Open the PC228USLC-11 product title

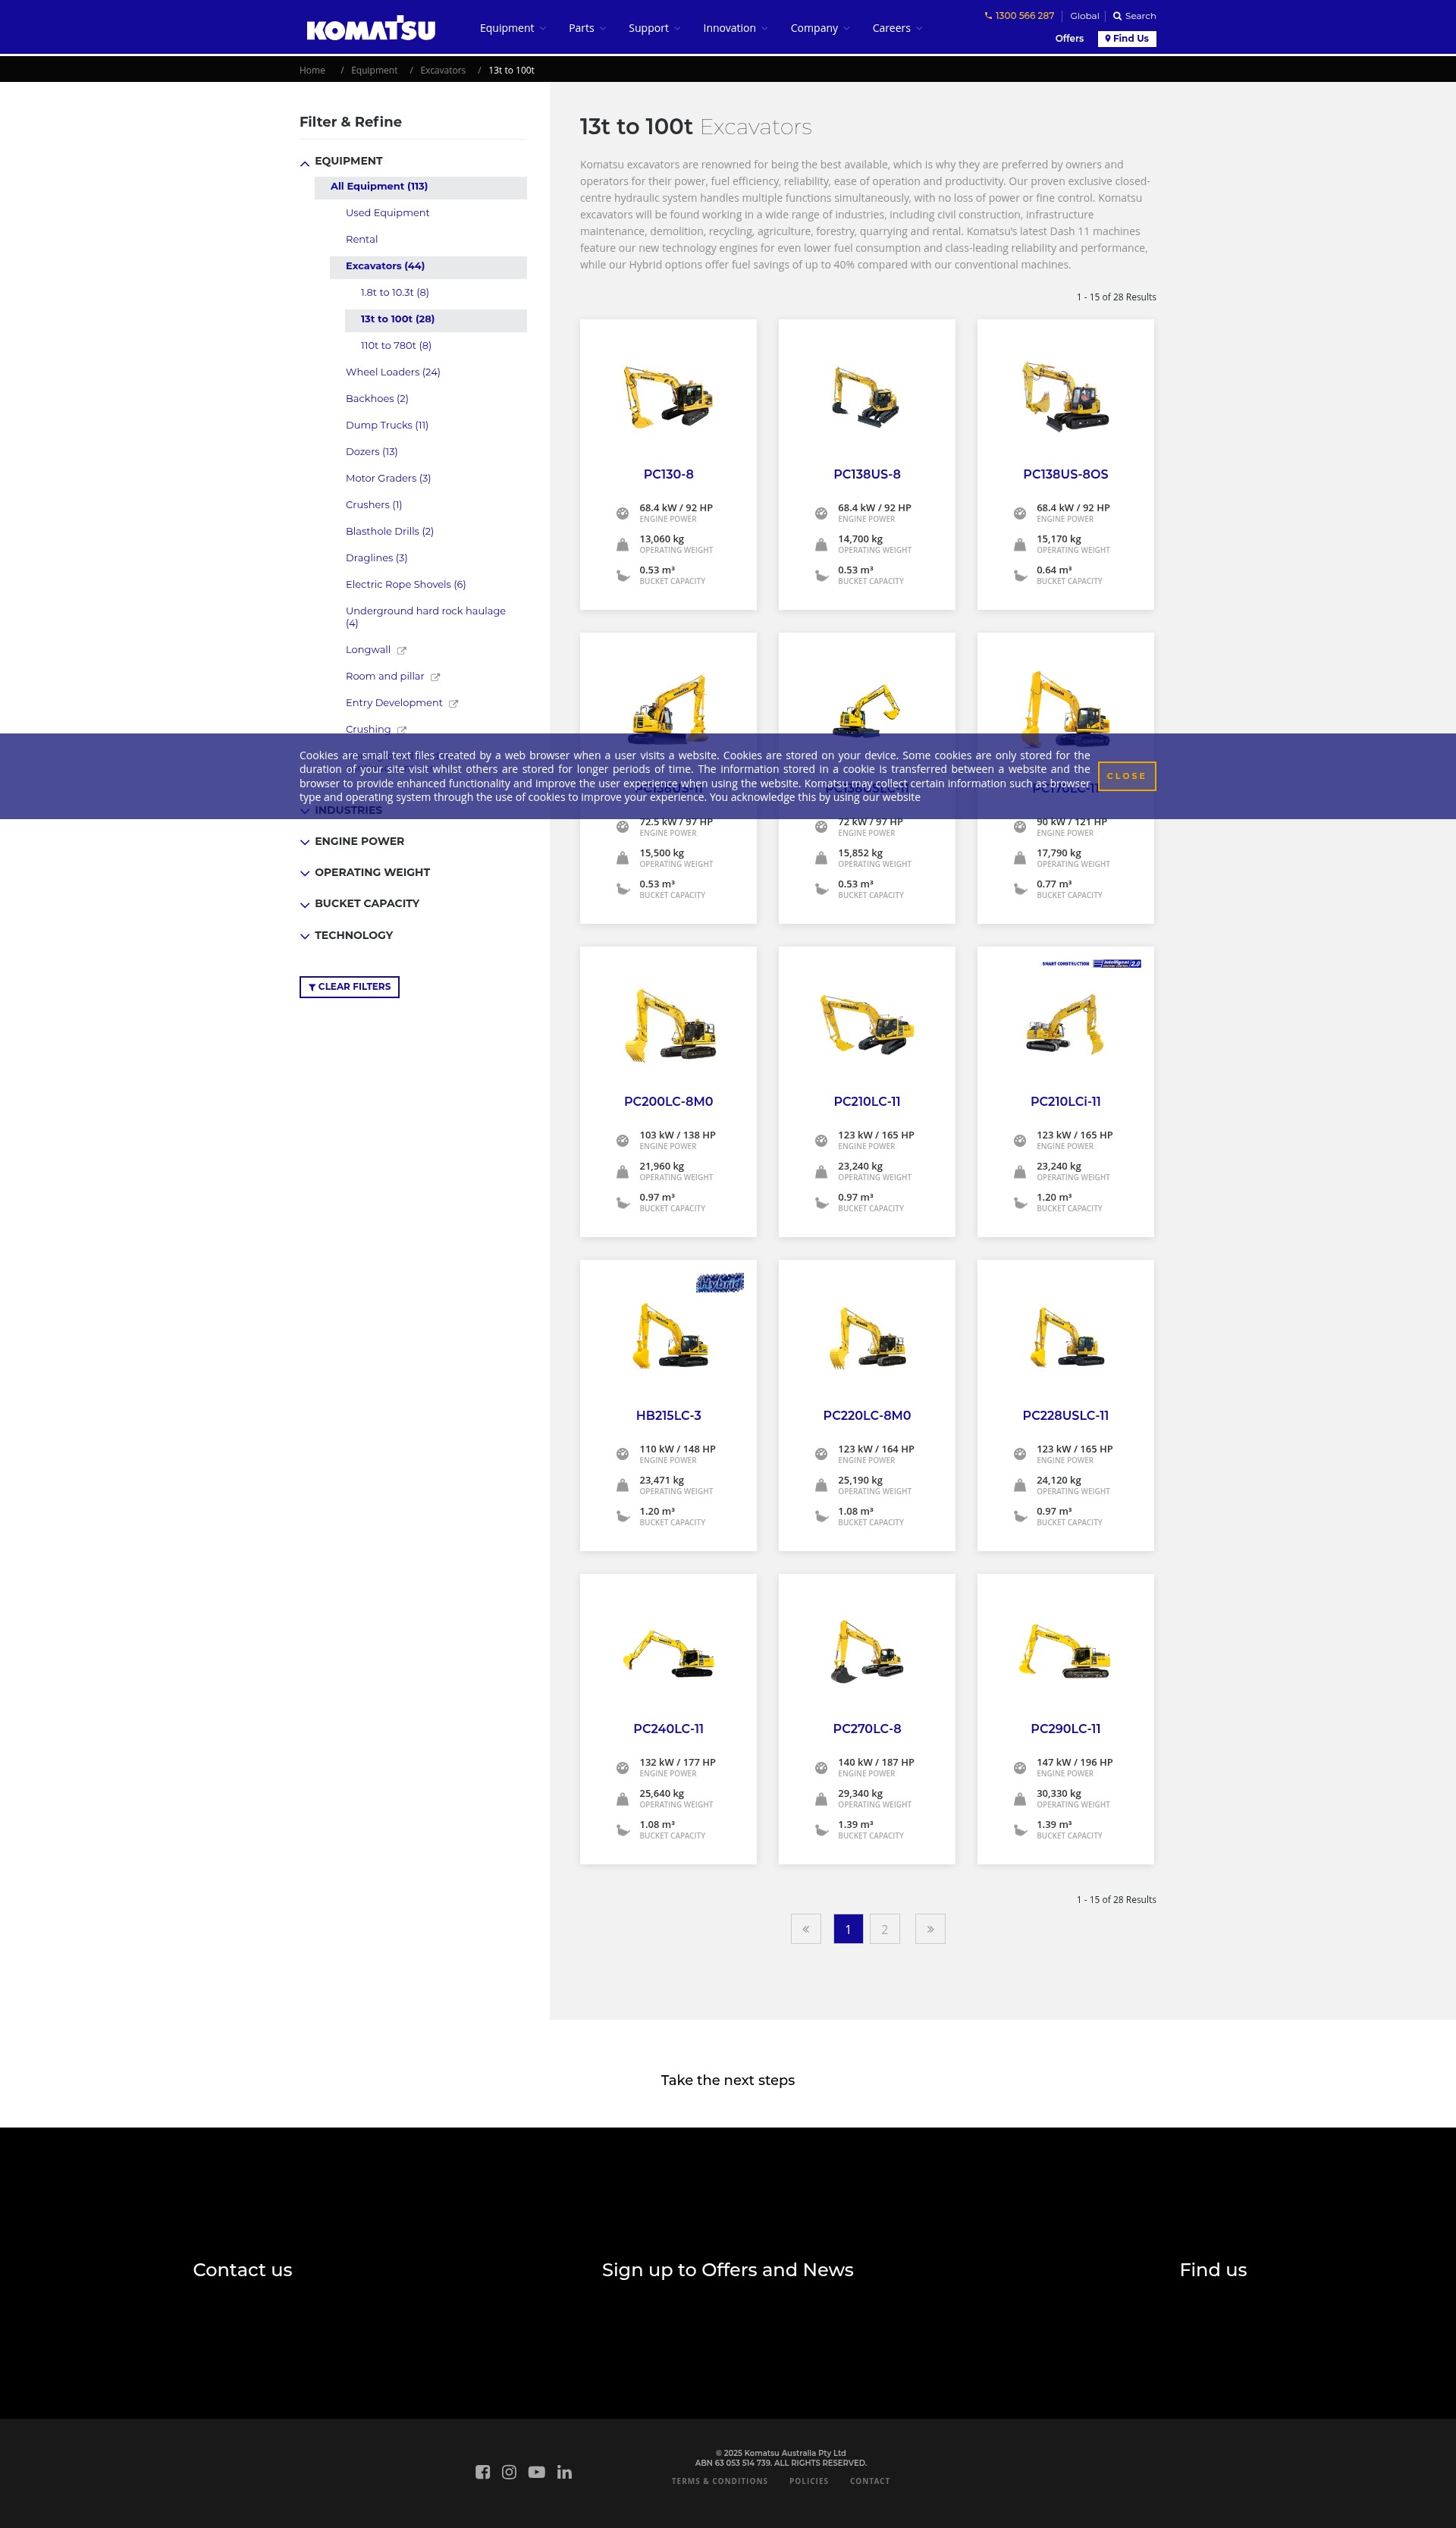(x=1065, y=1416)
